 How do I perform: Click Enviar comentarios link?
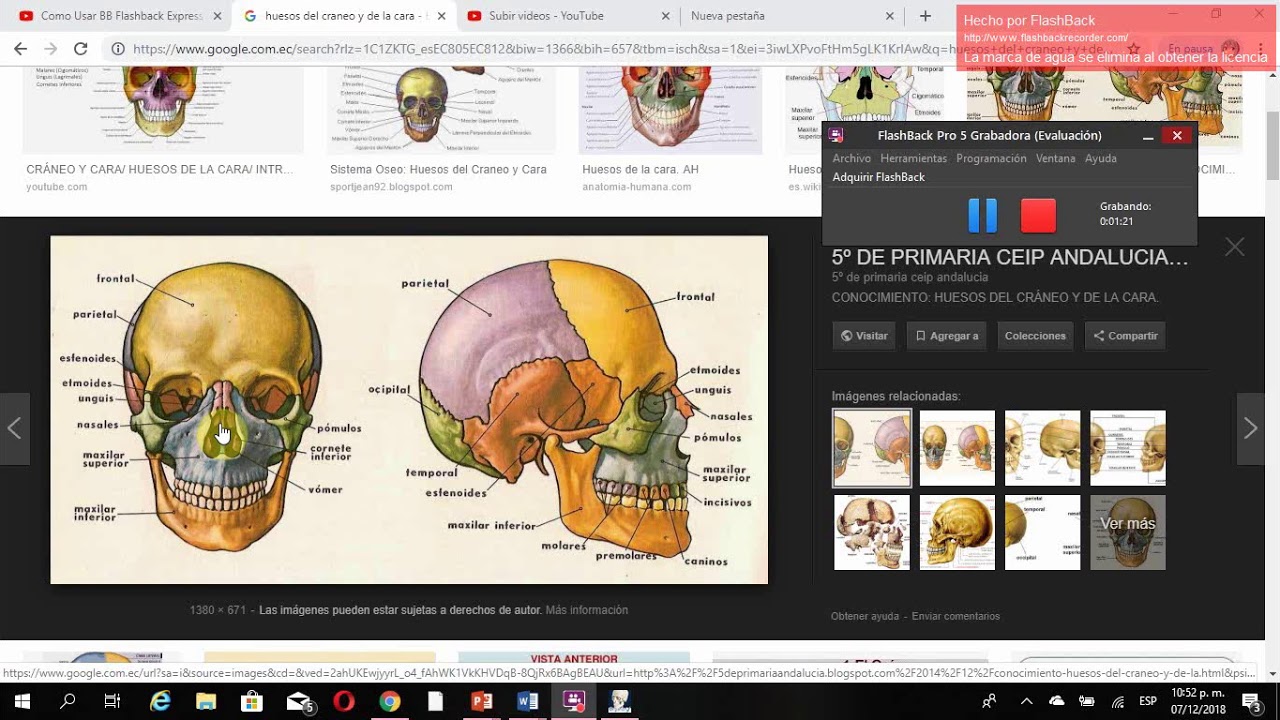(x=956, y=616)
